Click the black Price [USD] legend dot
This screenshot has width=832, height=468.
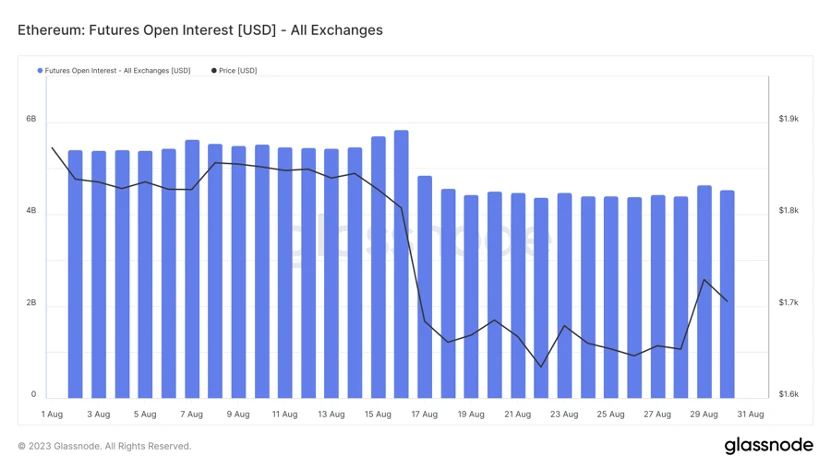click(x=214, y=71)
